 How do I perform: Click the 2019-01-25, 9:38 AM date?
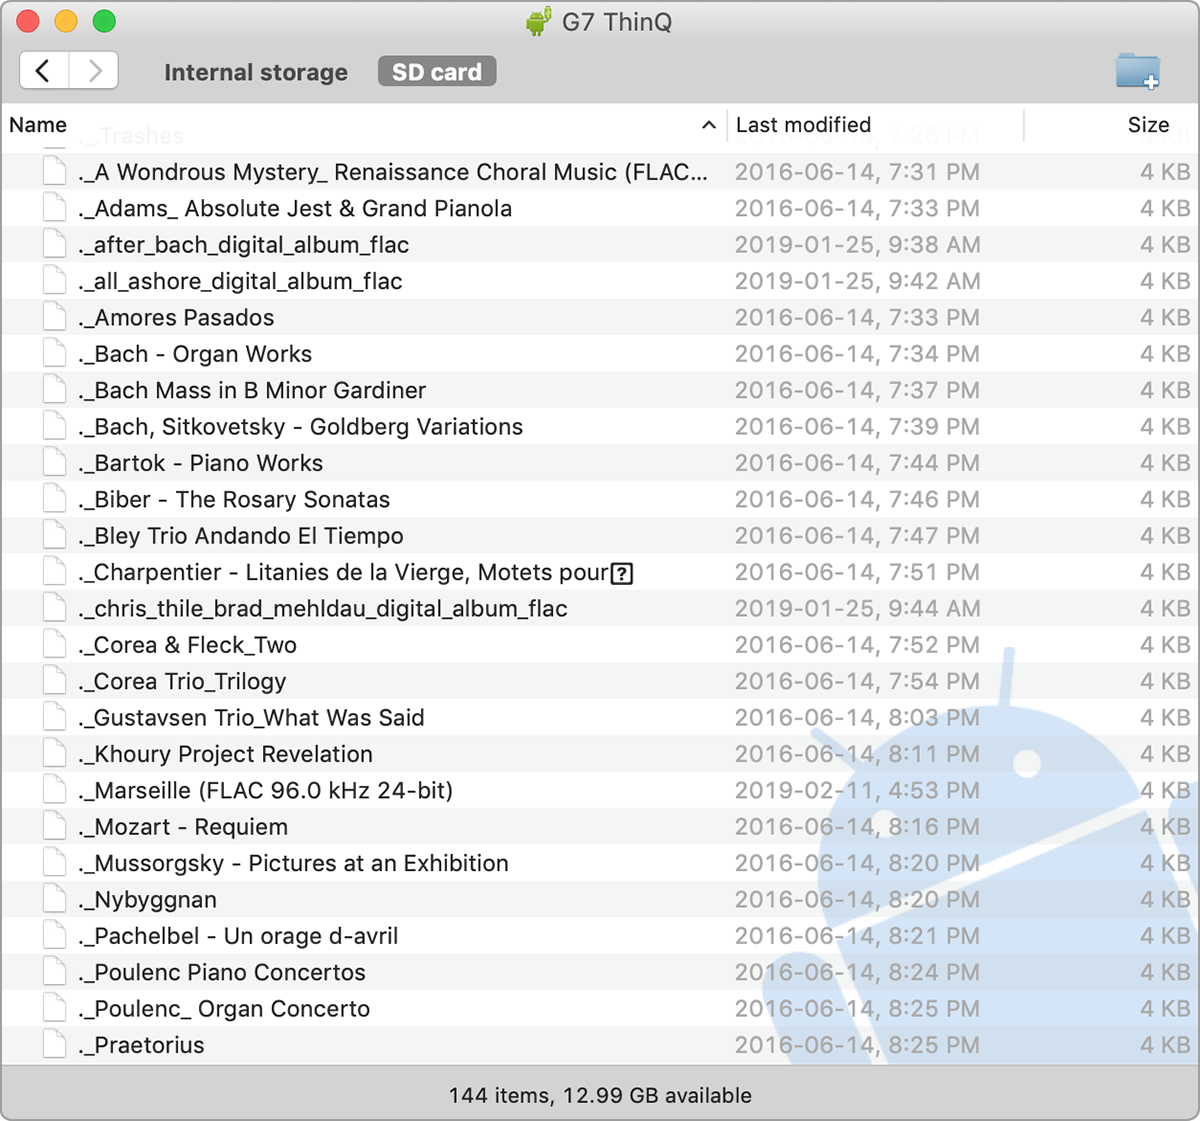click(x=857, y=245)
